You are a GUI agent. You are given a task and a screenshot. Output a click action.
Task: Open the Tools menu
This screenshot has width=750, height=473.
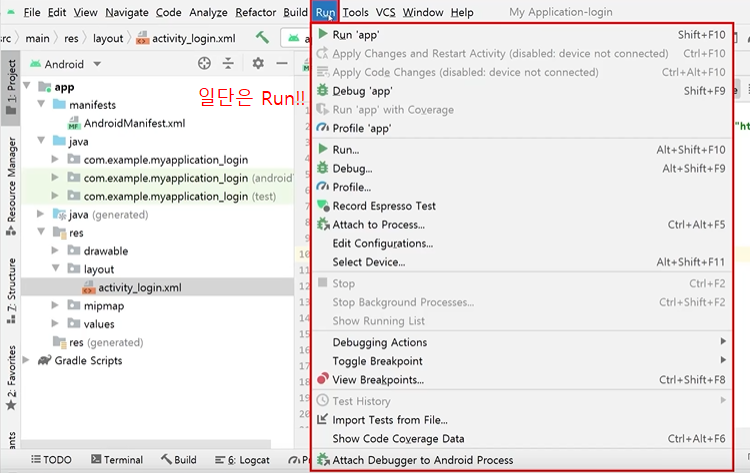coord(355,12)
